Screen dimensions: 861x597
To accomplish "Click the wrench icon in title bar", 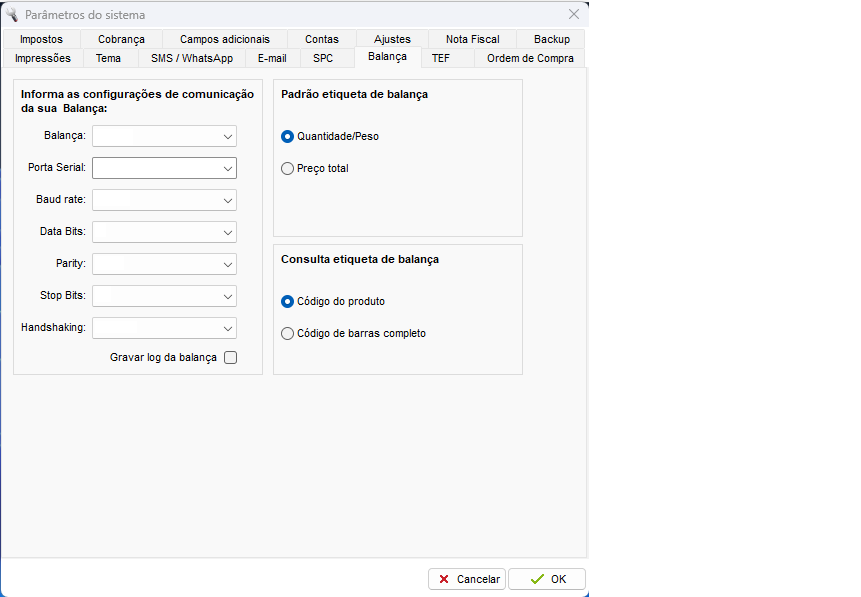I will tap(12, 14).
